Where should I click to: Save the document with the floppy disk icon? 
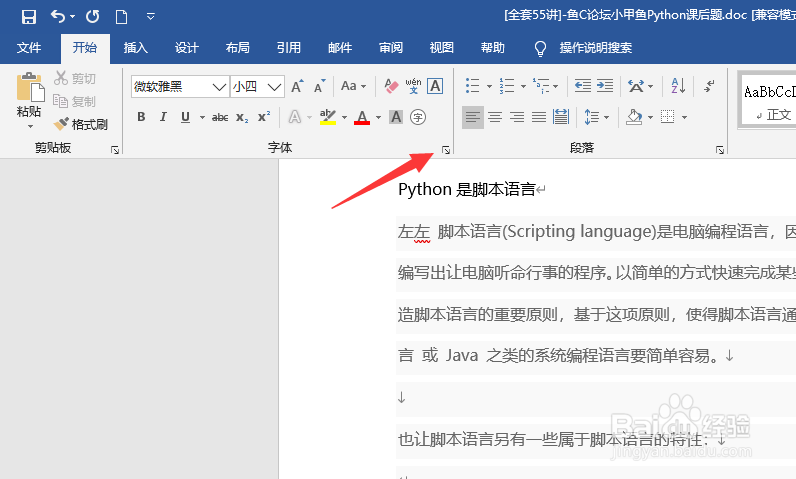[29, 17]
